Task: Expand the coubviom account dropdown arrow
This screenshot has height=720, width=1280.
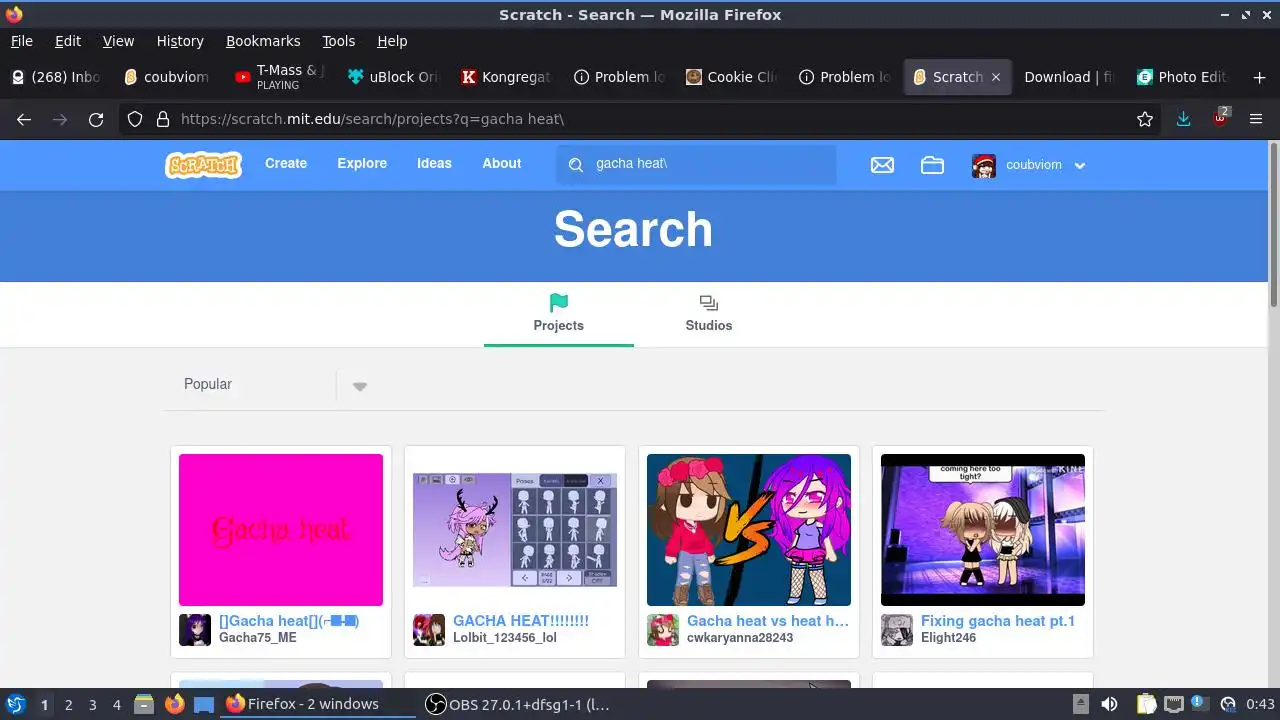Action: [1080, 166]
